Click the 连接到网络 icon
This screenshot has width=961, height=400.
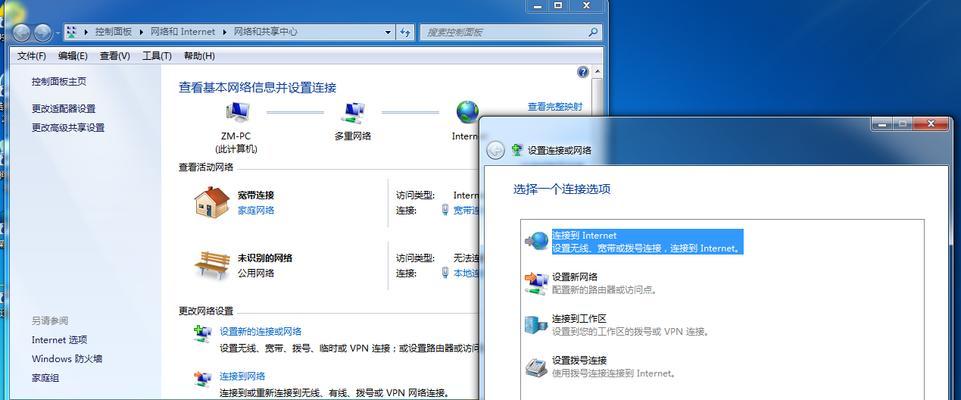202,379
